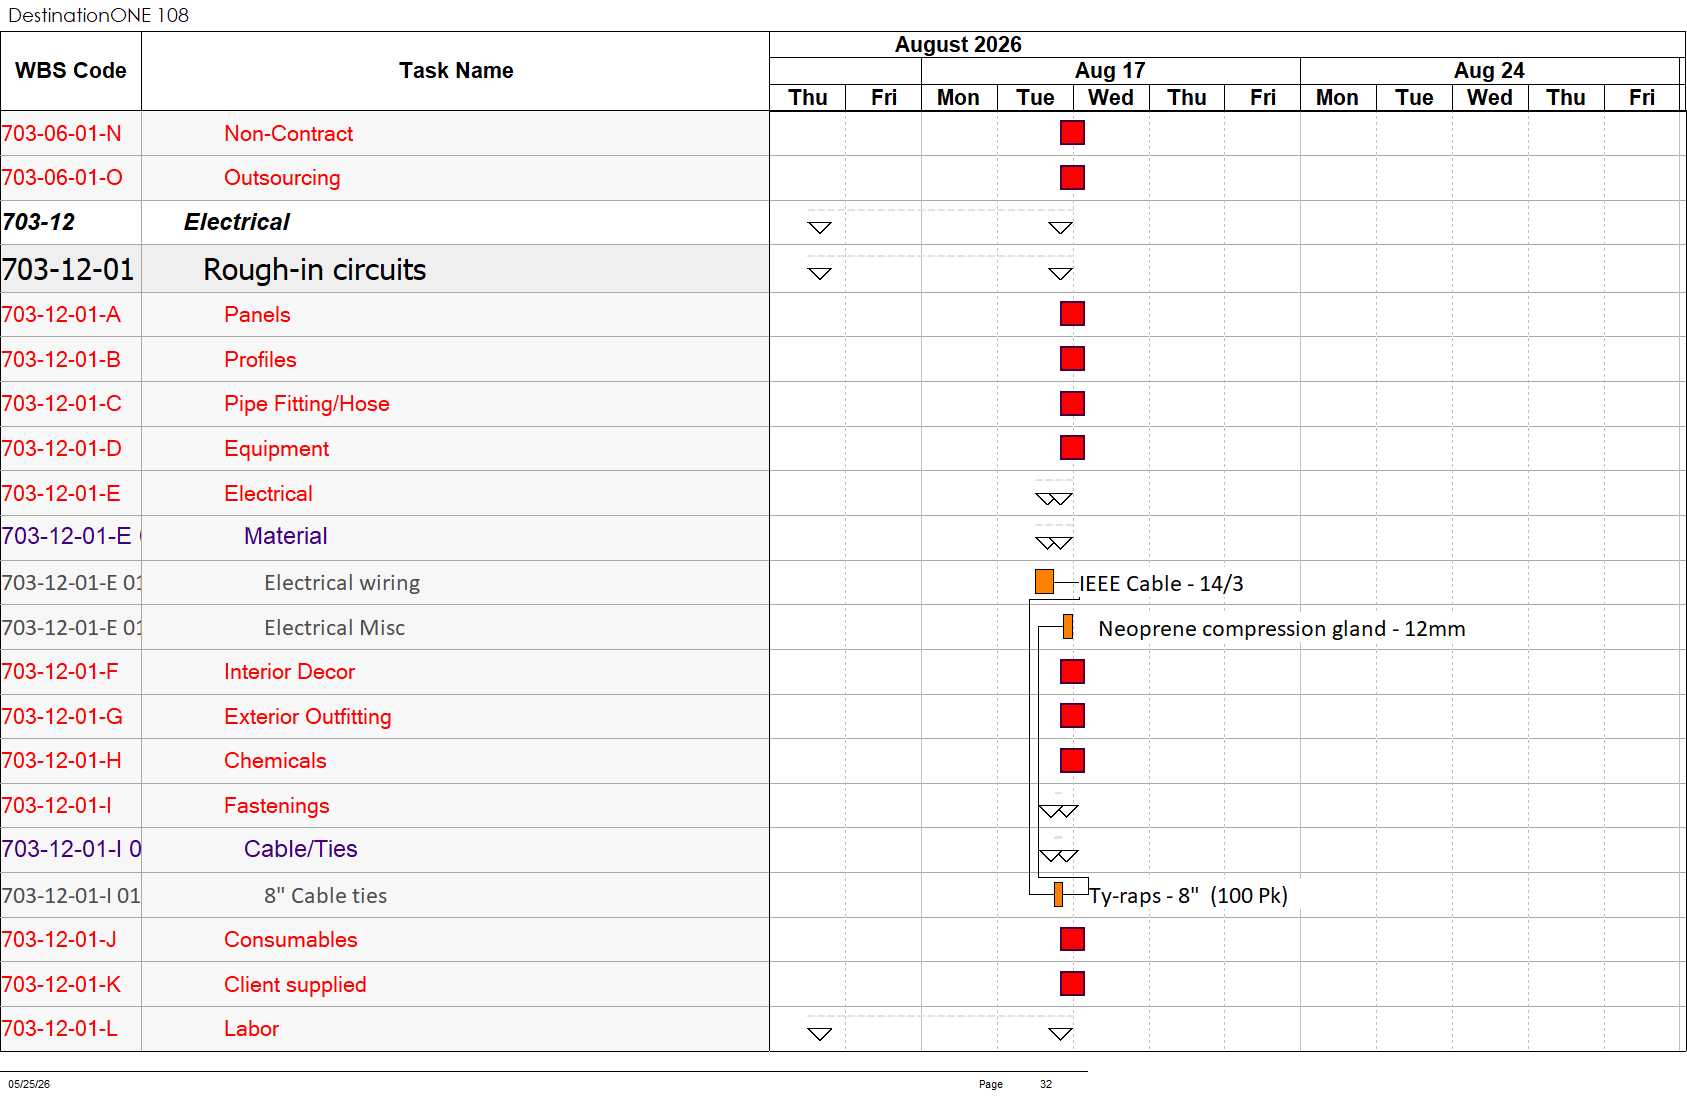This screenshot has width=1687, height=1097.
Task: Click the Fastenings row summary marker
Action: (x=1058, y=811)
